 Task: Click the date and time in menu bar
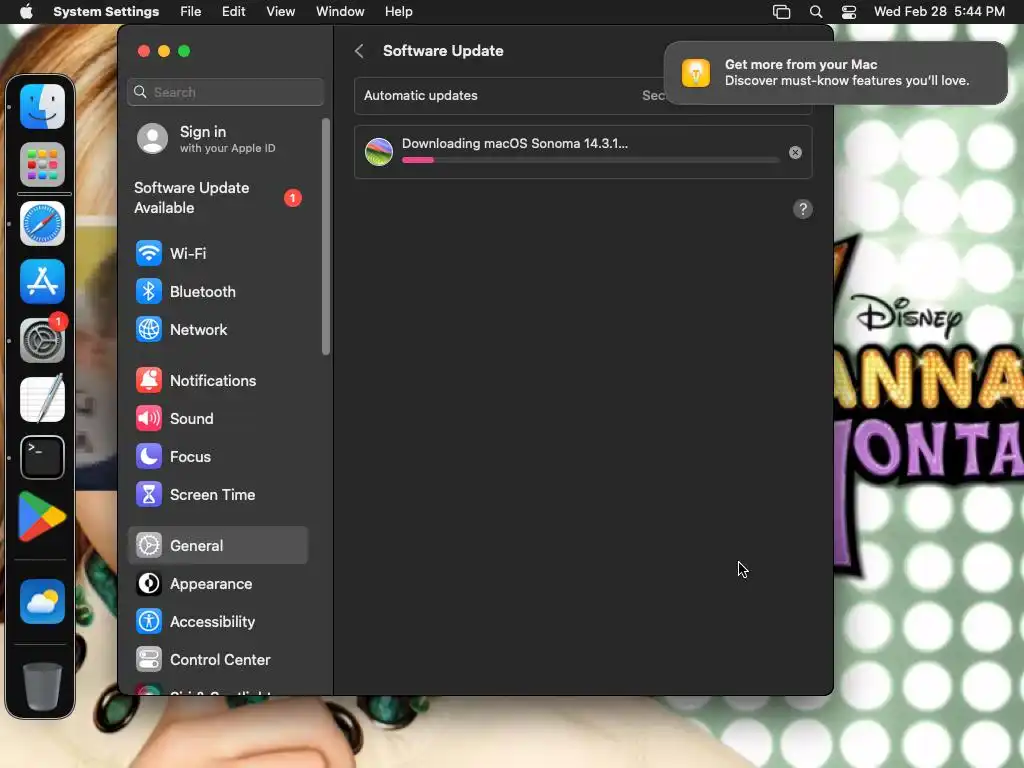[939, 12]
